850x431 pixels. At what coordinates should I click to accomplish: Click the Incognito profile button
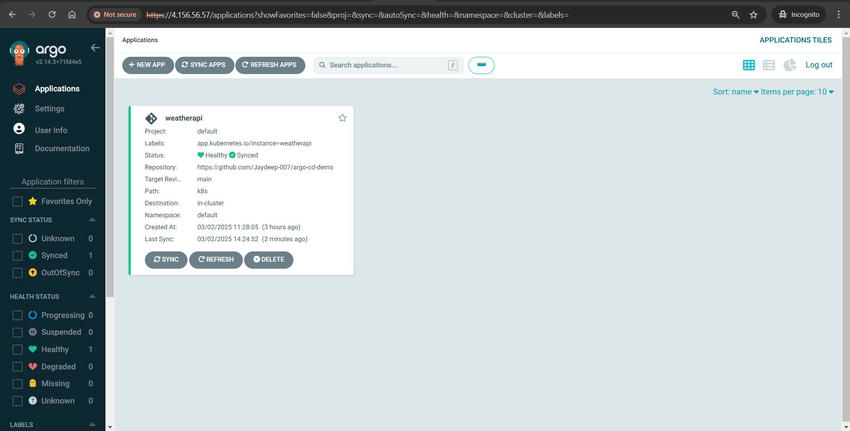click(x=799, y=15)
